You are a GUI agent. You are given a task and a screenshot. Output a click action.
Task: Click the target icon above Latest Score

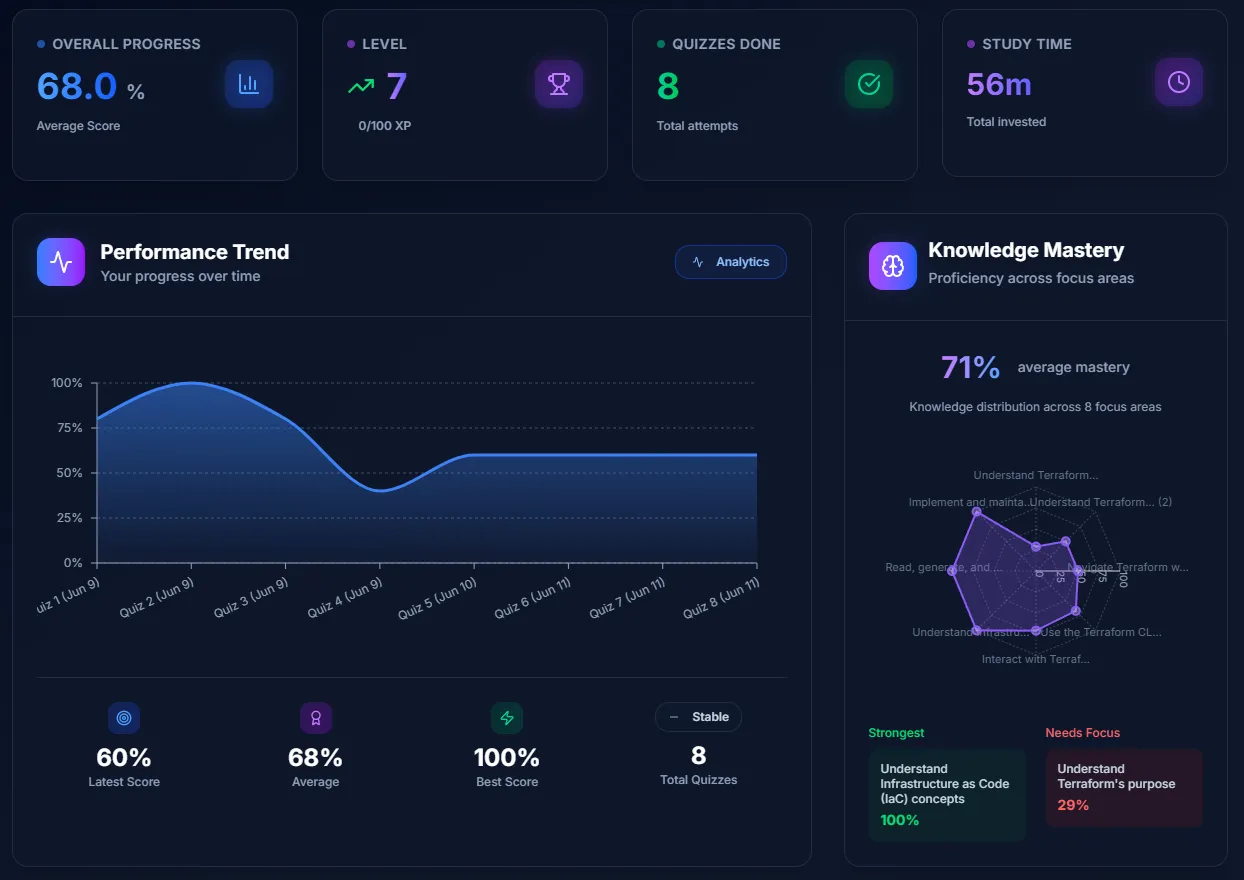[x=124, y=718]
